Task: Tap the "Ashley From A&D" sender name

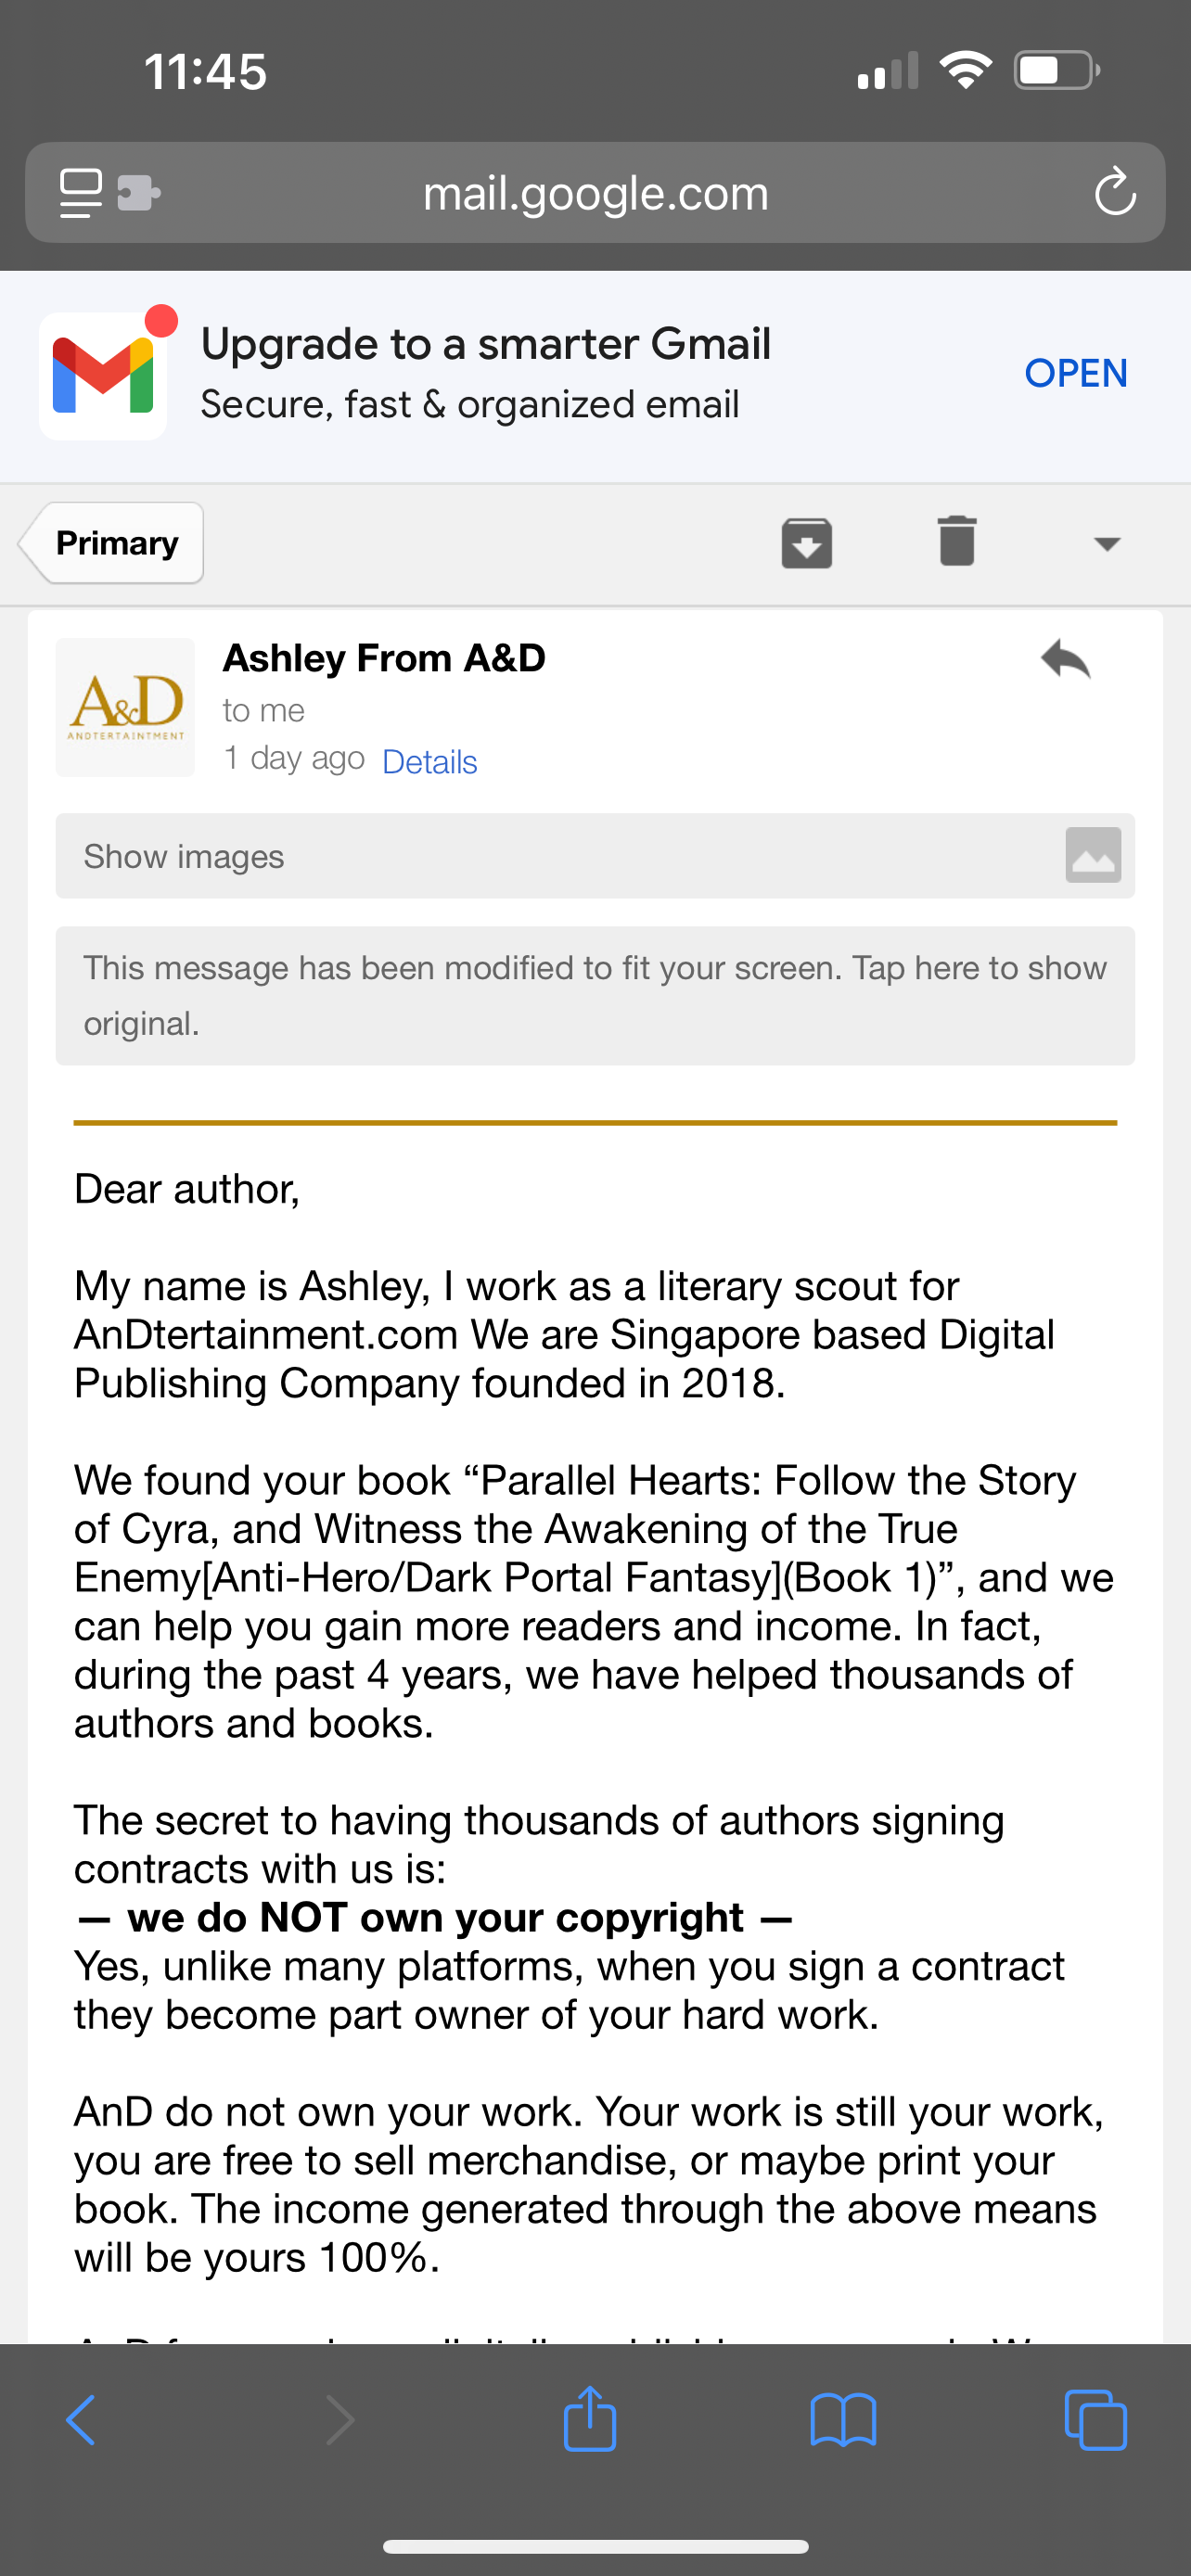Action: point(384,658)
